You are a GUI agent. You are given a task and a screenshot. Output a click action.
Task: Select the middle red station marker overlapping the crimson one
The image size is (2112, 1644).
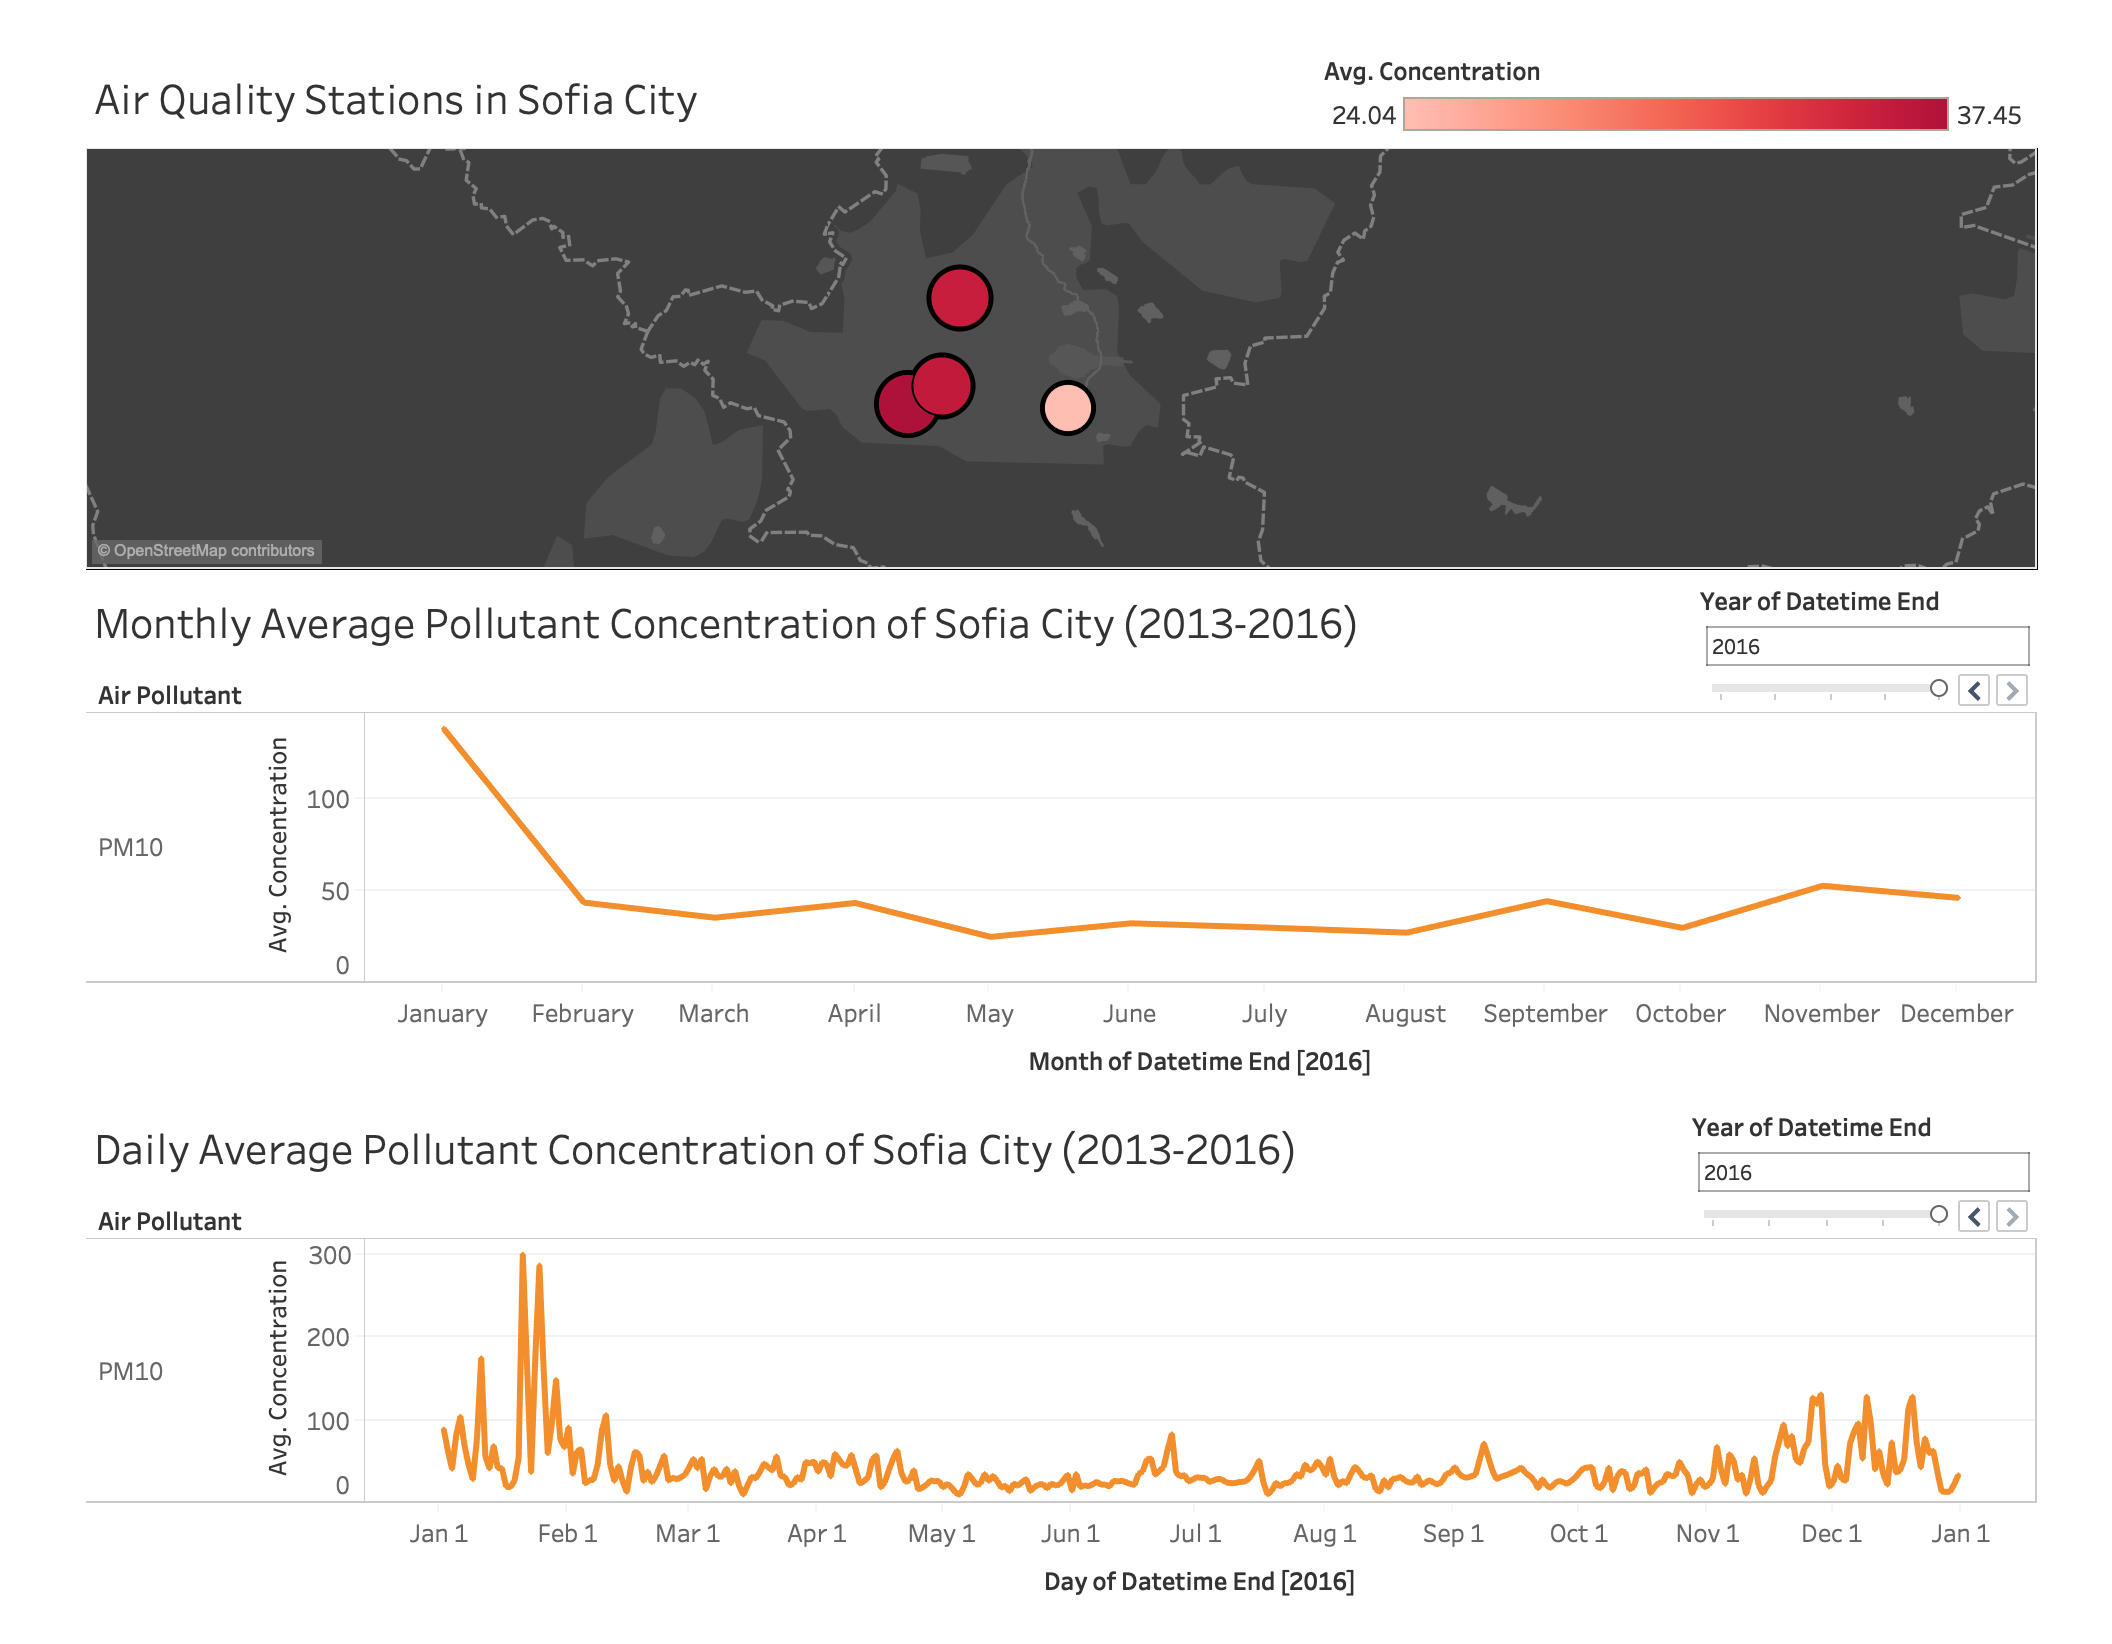click(x=943, y=385)
